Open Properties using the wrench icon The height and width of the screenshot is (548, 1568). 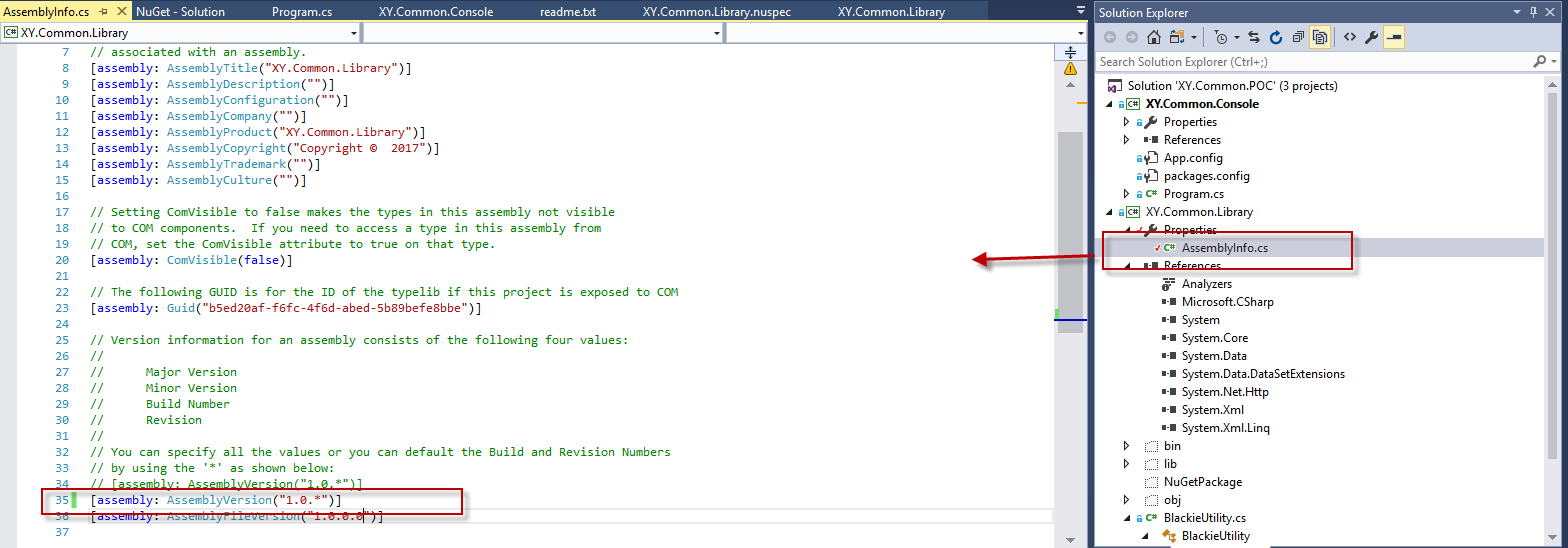(1372, 37)
